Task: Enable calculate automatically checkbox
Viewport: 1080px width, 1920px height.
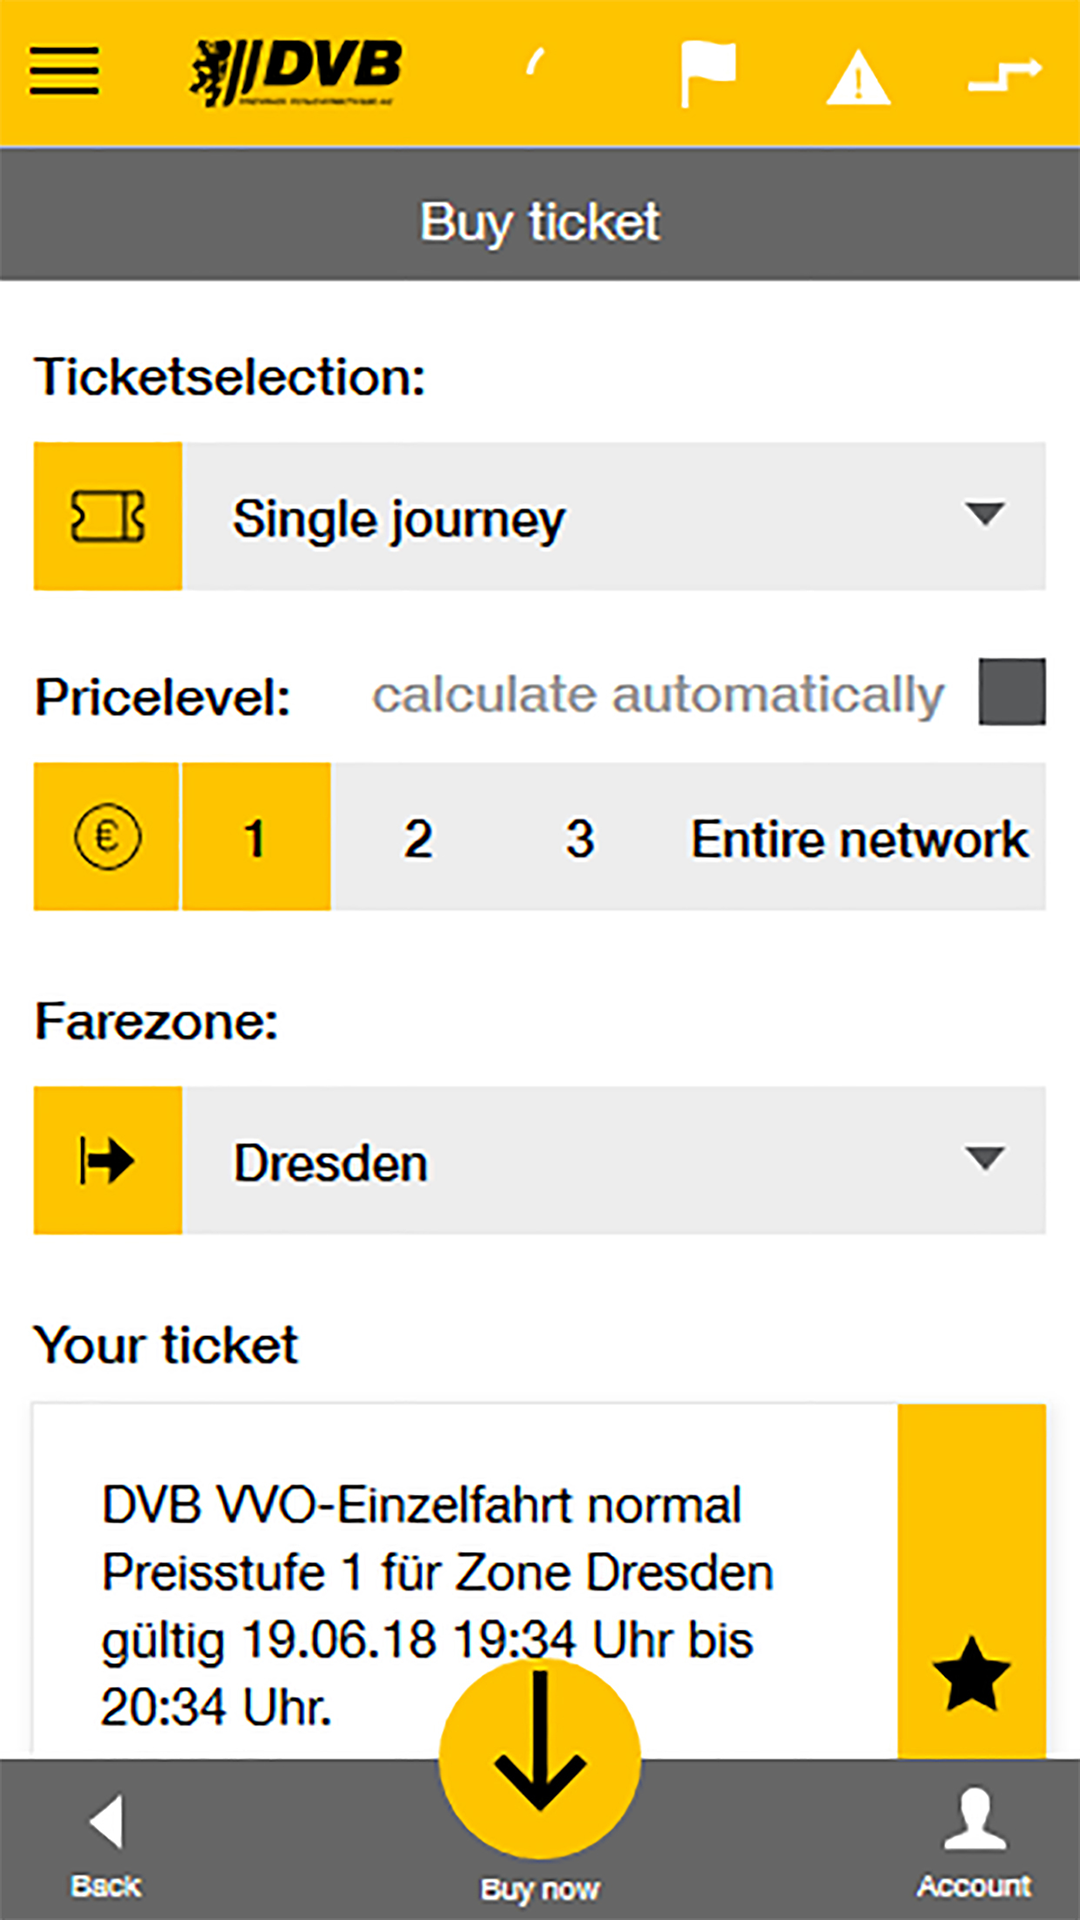Action: pyautogui.click(x=1012, y=691)
